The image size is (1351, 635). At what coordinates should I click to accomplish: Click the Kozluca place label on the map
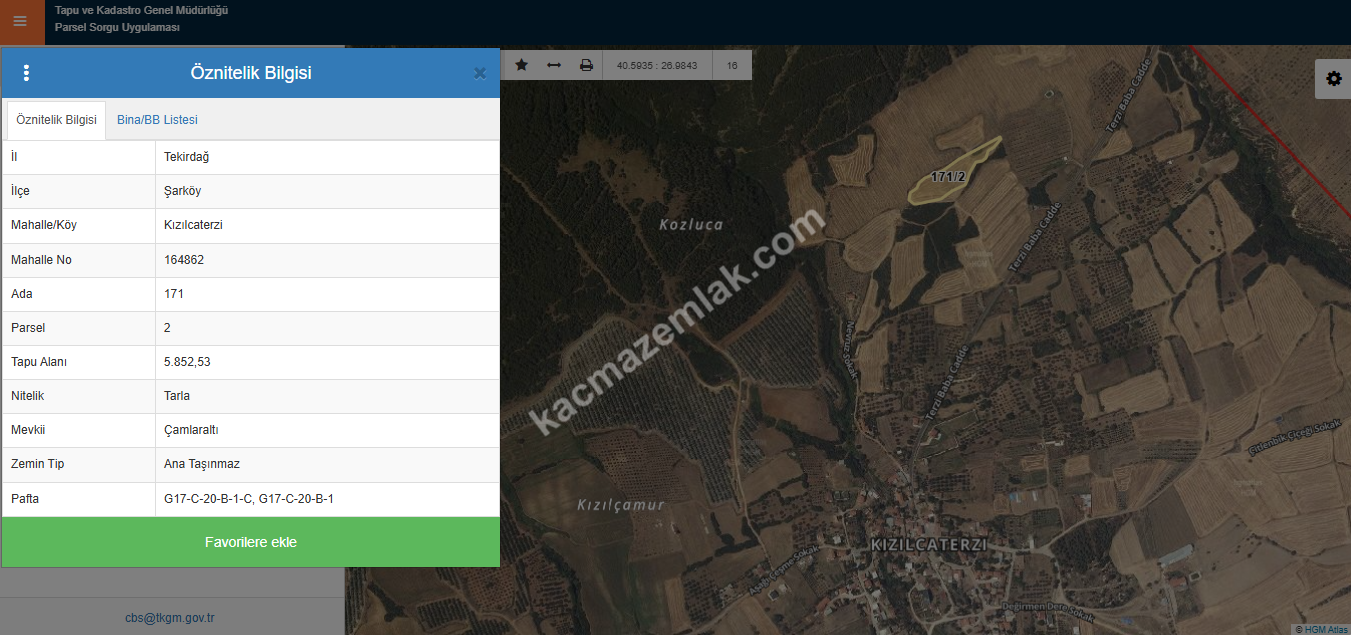click(691, 225)
